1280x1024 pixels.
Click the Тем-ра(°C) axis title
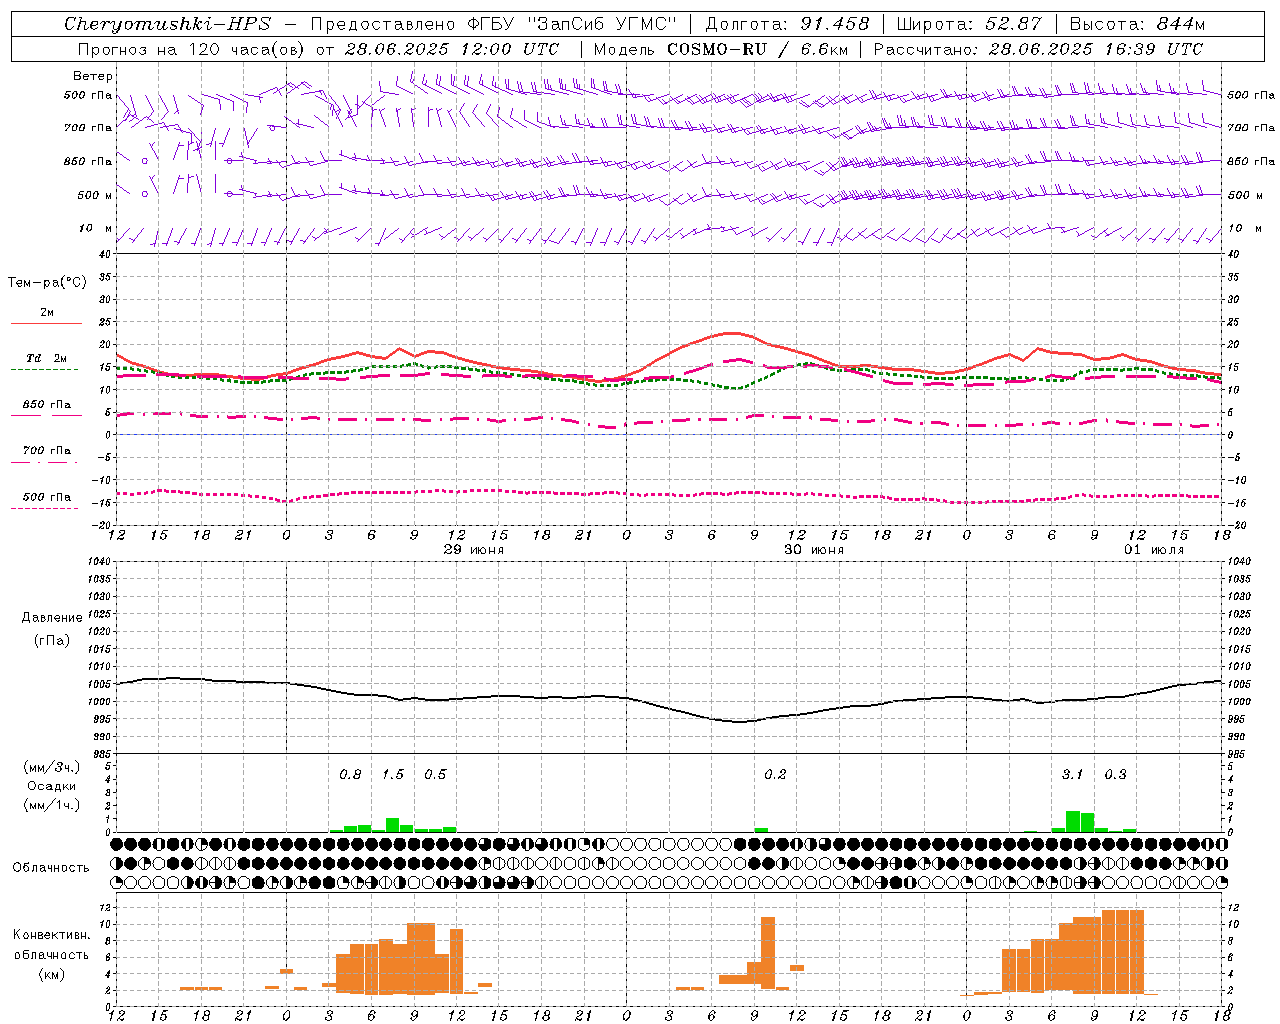coord(47,283)
